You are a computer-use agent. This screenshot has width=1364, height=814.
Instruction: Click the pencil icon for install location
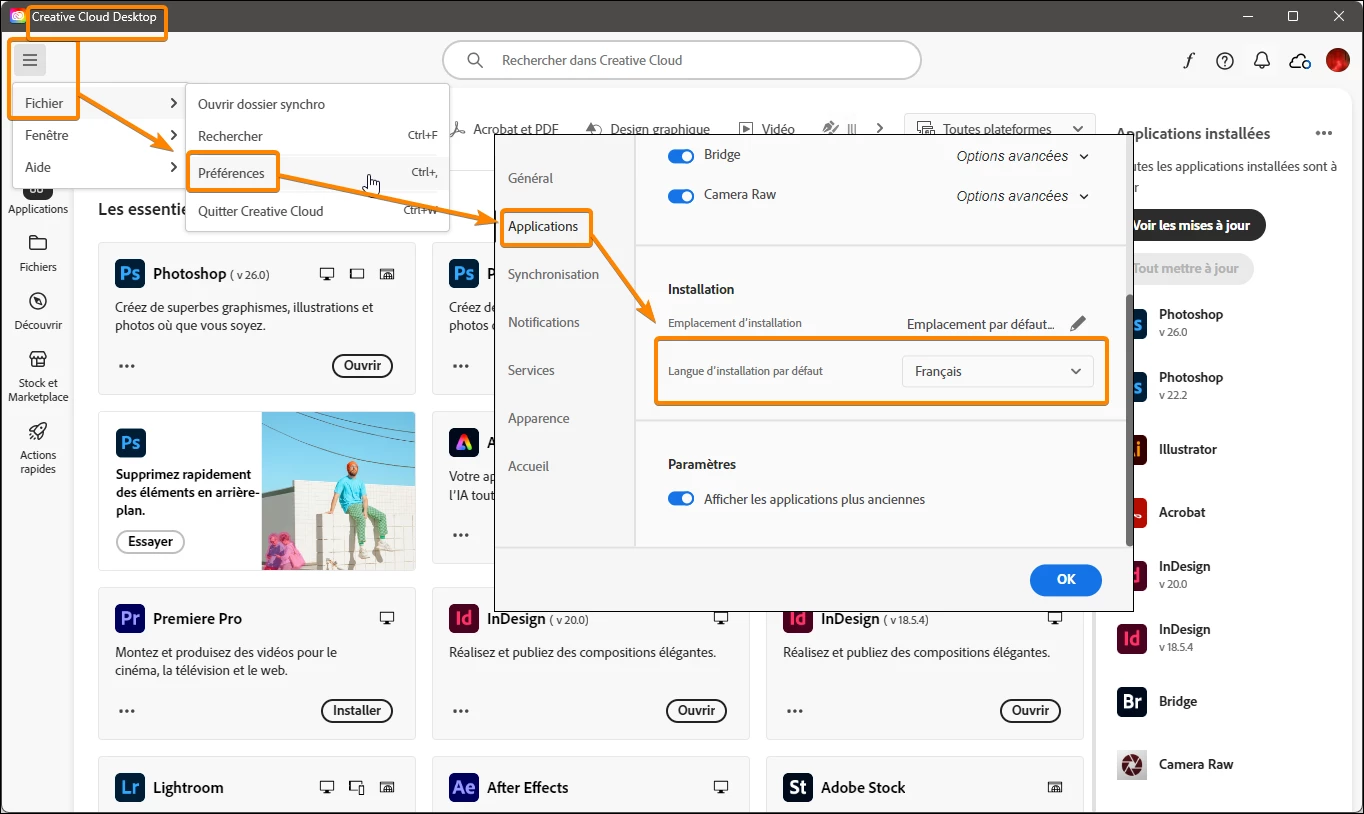point(1077,324)
